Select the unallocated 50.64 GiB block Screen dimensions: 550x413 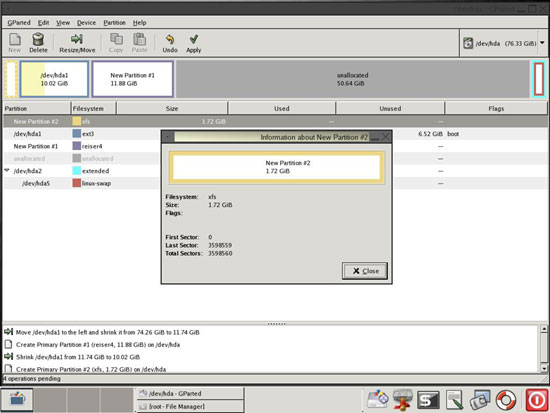click(x=353, y=79)
